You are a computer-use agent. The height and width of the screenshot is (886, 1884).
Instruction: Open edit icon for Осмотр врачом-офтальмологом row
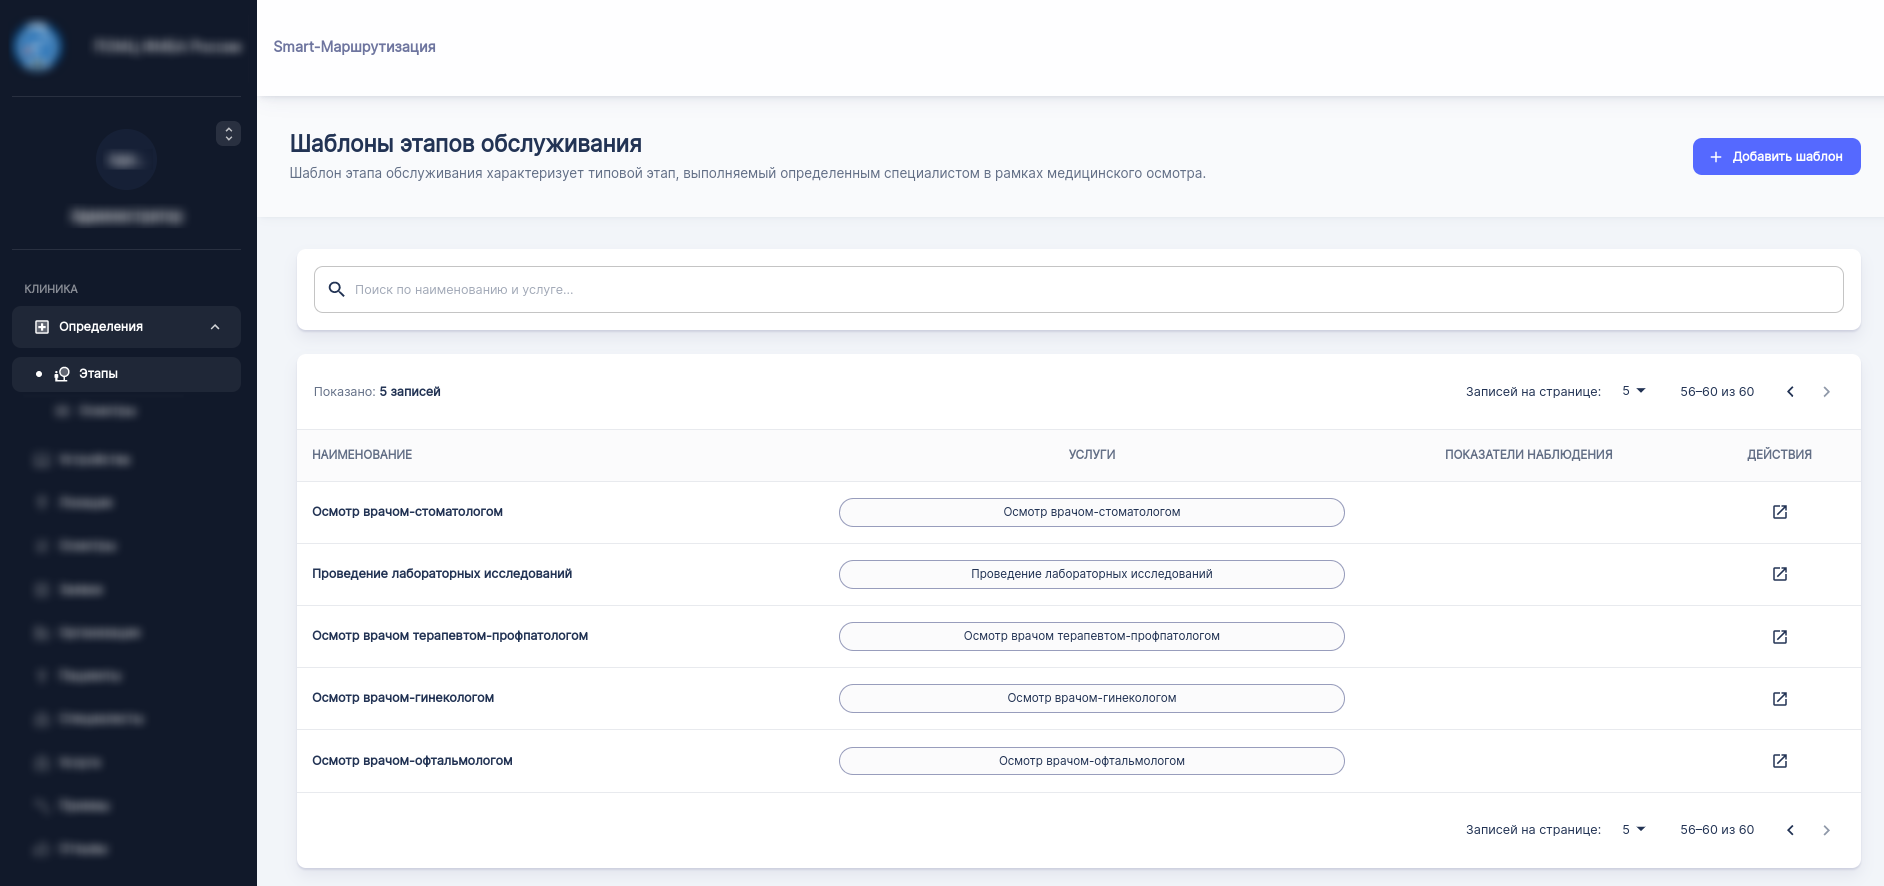point(1779,761)
